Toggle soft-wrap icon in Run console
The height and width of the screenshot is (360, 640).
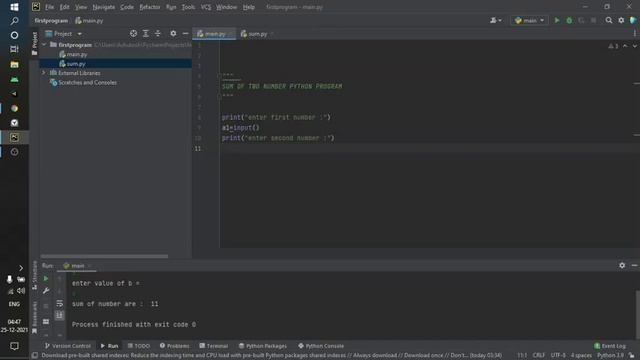click(x=60, y=304)
